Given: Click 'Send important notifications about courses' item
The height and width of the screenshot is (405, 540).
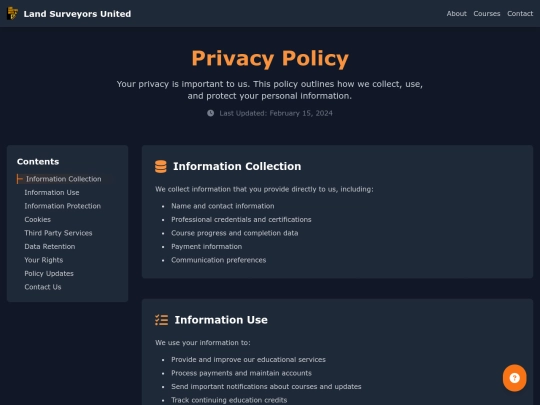Looking at the screenshot, I should click(x=266, y=386).
